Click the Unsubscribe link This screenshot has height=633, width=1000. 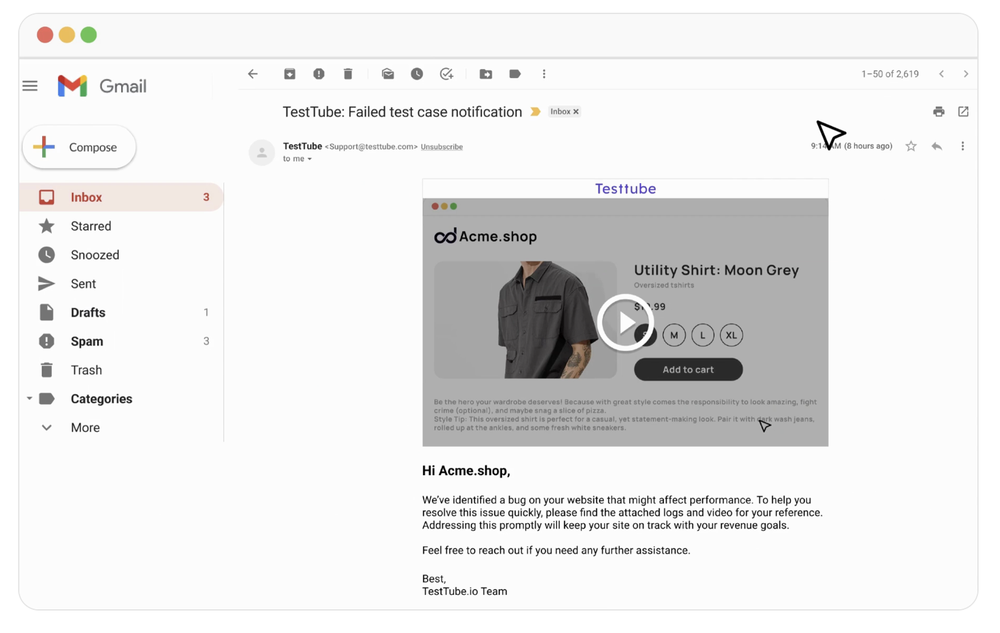click(441, 147)
